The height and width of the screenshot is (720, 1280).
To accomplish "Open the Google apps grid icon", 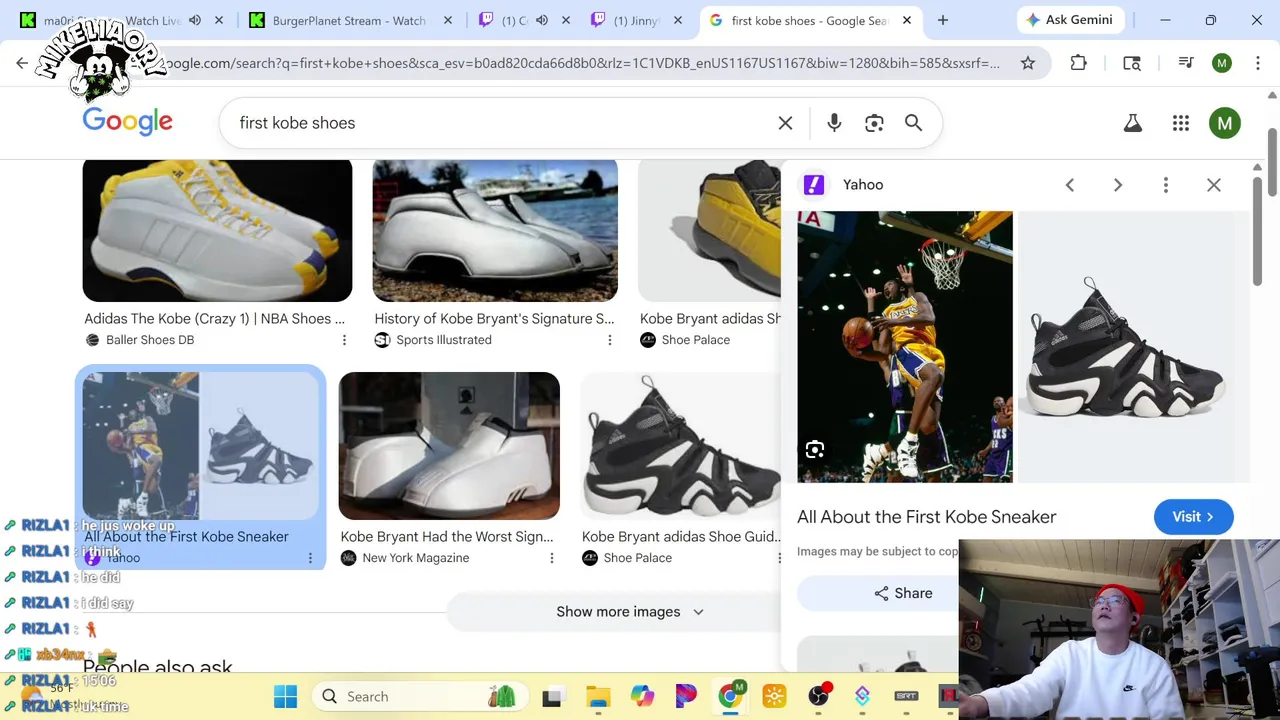I will pyautogui.click(x=1181, y=123).
